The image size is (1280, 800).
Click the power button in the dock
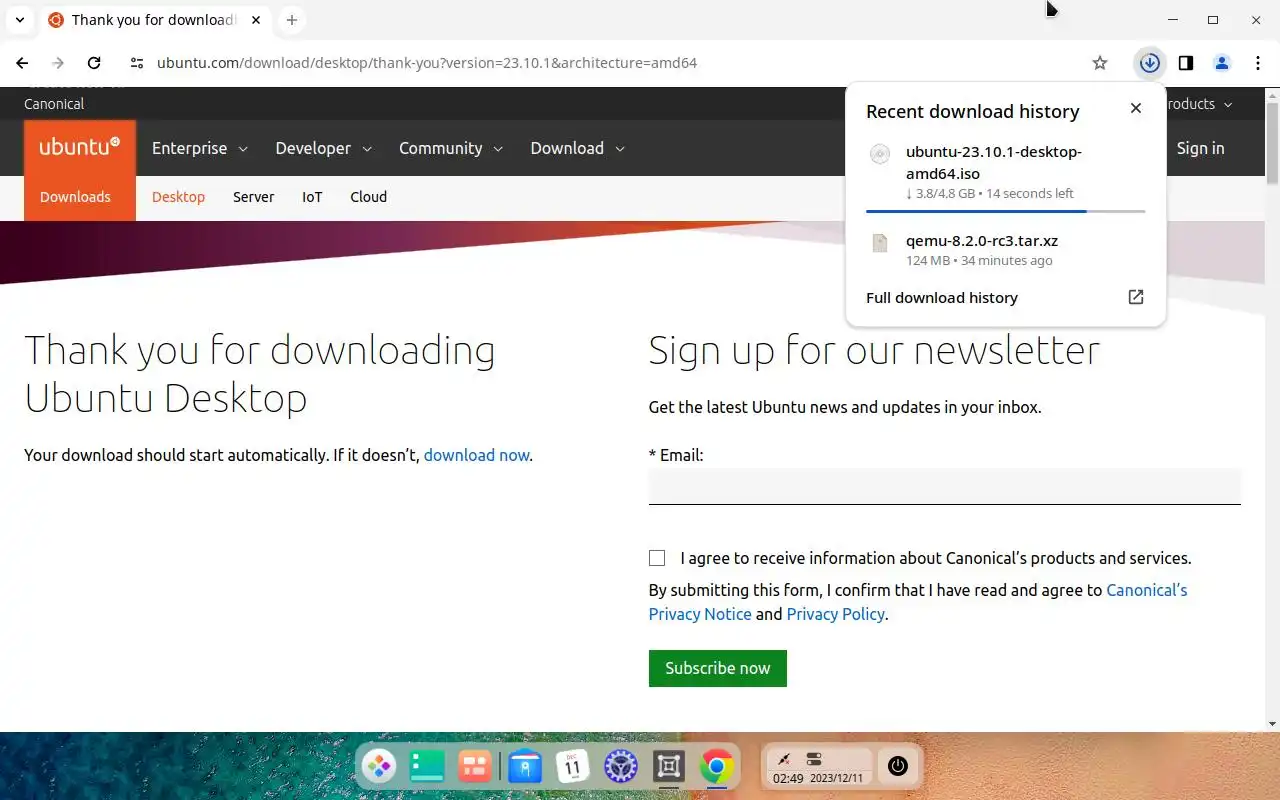(898, 767)
